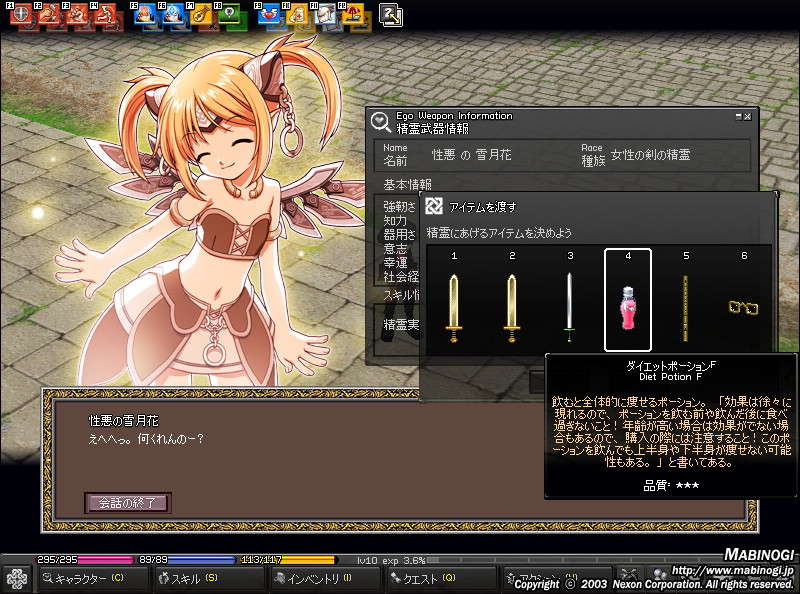Click the lv10 exp 3.6% experience readout
This screenshot has width=800, height=594.
coord(391,560)
